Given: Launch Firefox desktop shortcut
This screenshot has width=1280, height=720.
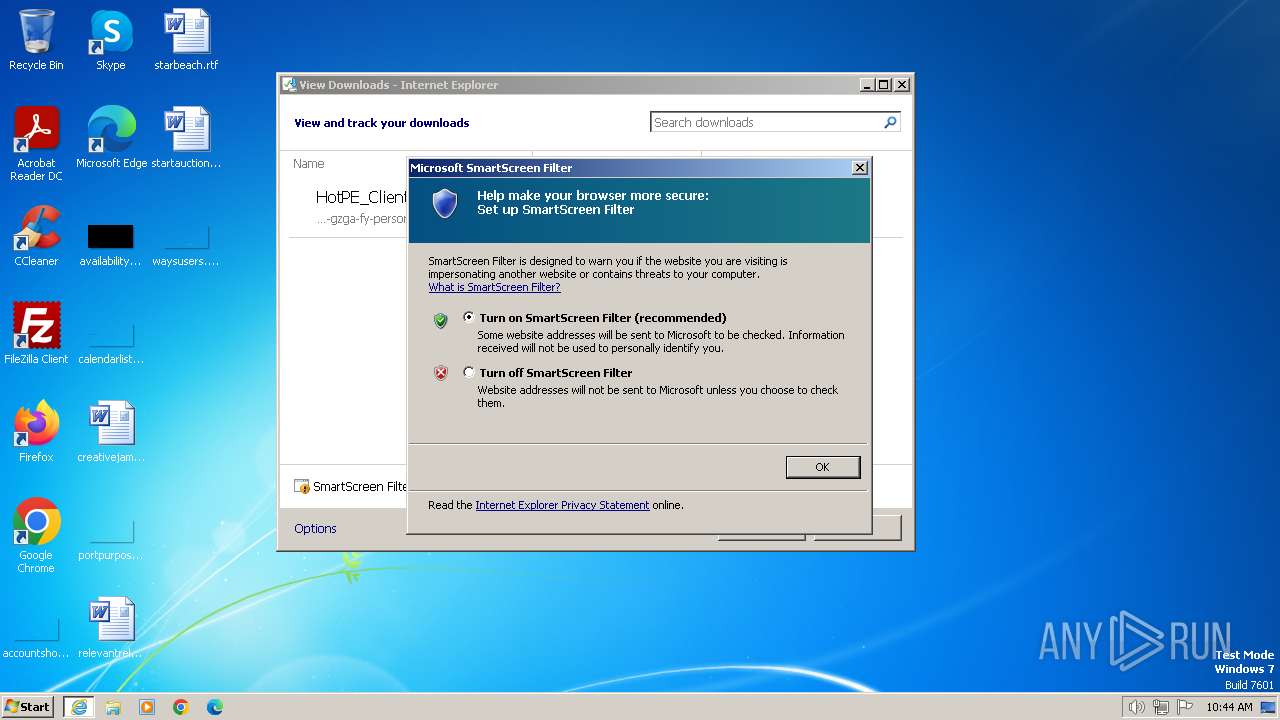Looking at the screenshot, I should pyautogui.click(x=36, y=432).
